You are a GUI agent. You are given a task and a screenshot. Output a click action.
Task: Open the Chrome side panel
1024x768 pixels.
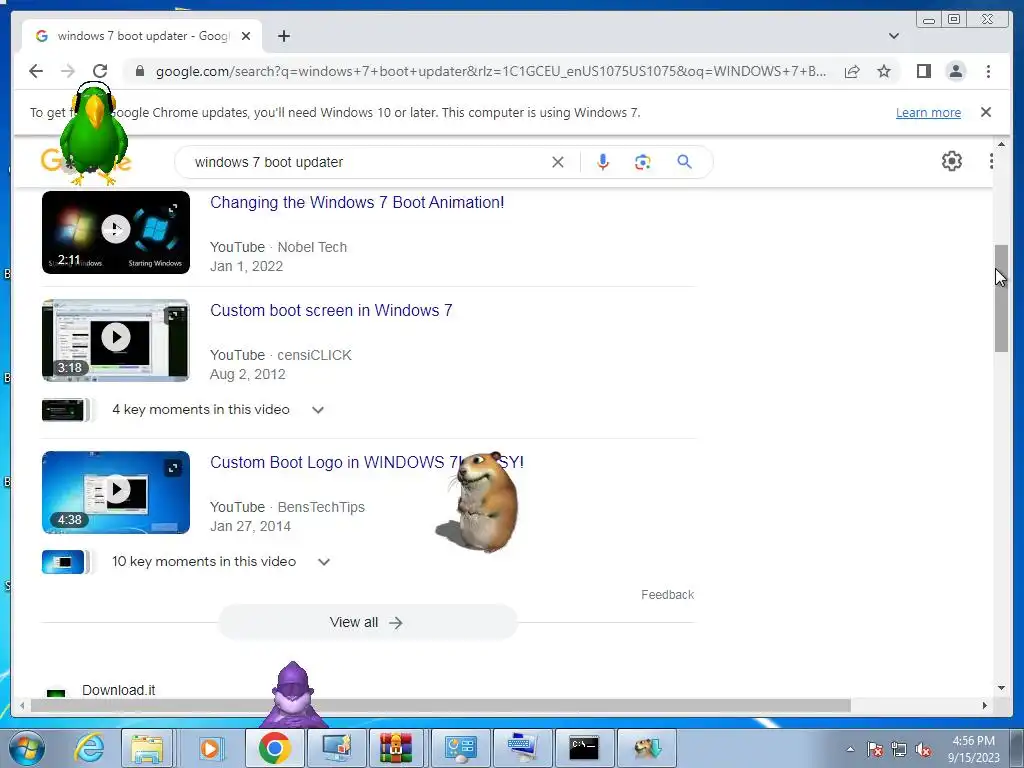923,71
